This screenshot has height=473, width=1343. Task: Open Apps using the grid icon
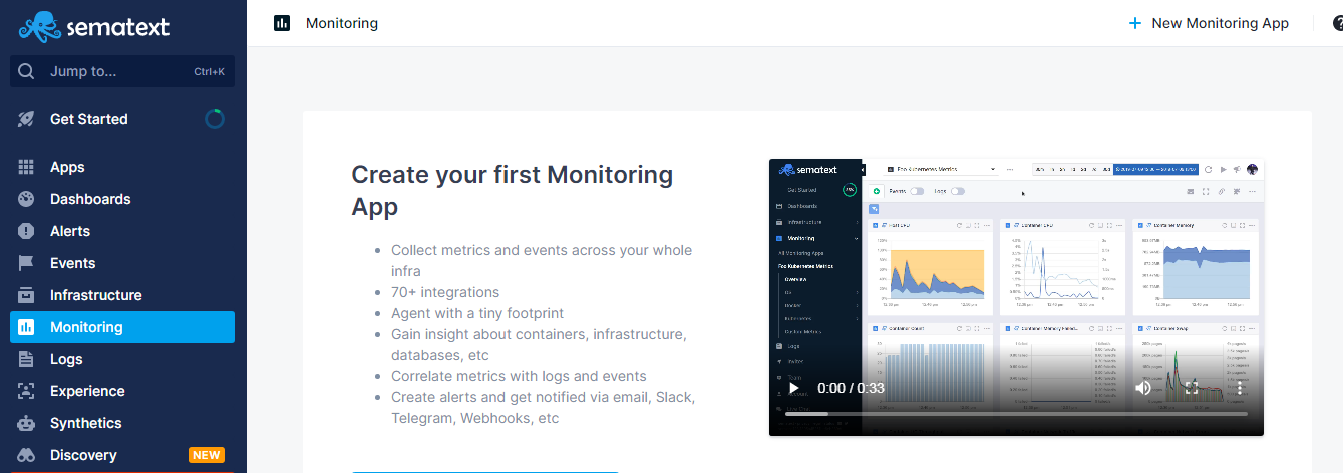(x=27, y=167)
